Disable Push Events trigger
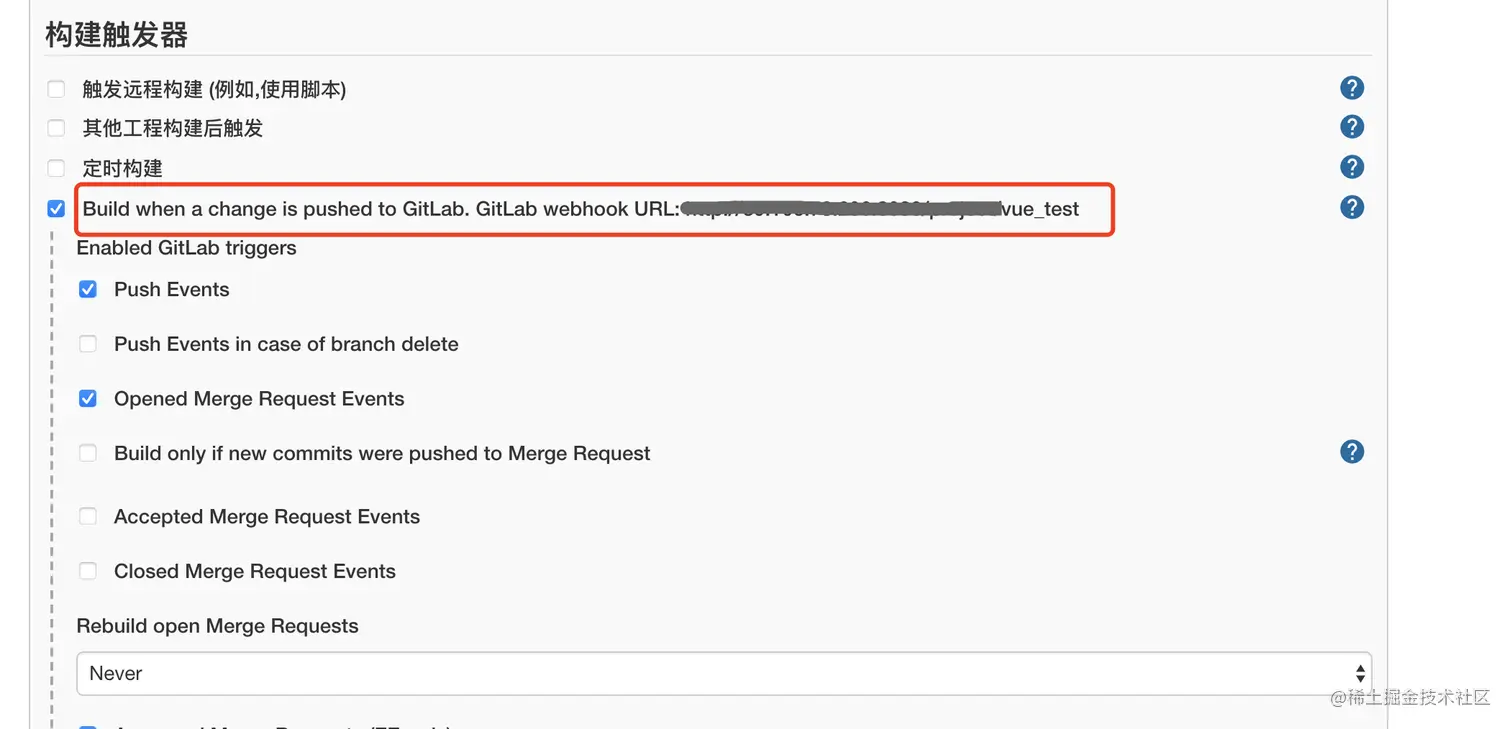1512x729 pixels. coord(88,290)
